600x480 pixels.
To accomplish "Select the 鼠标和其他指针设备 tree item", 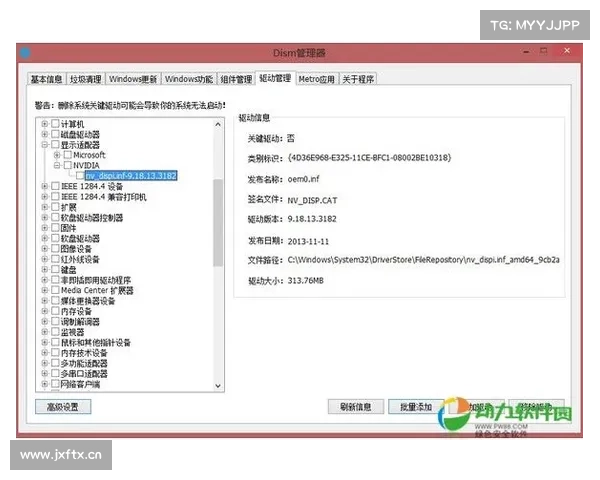I will pyautogui.click(x=96, y=342).
